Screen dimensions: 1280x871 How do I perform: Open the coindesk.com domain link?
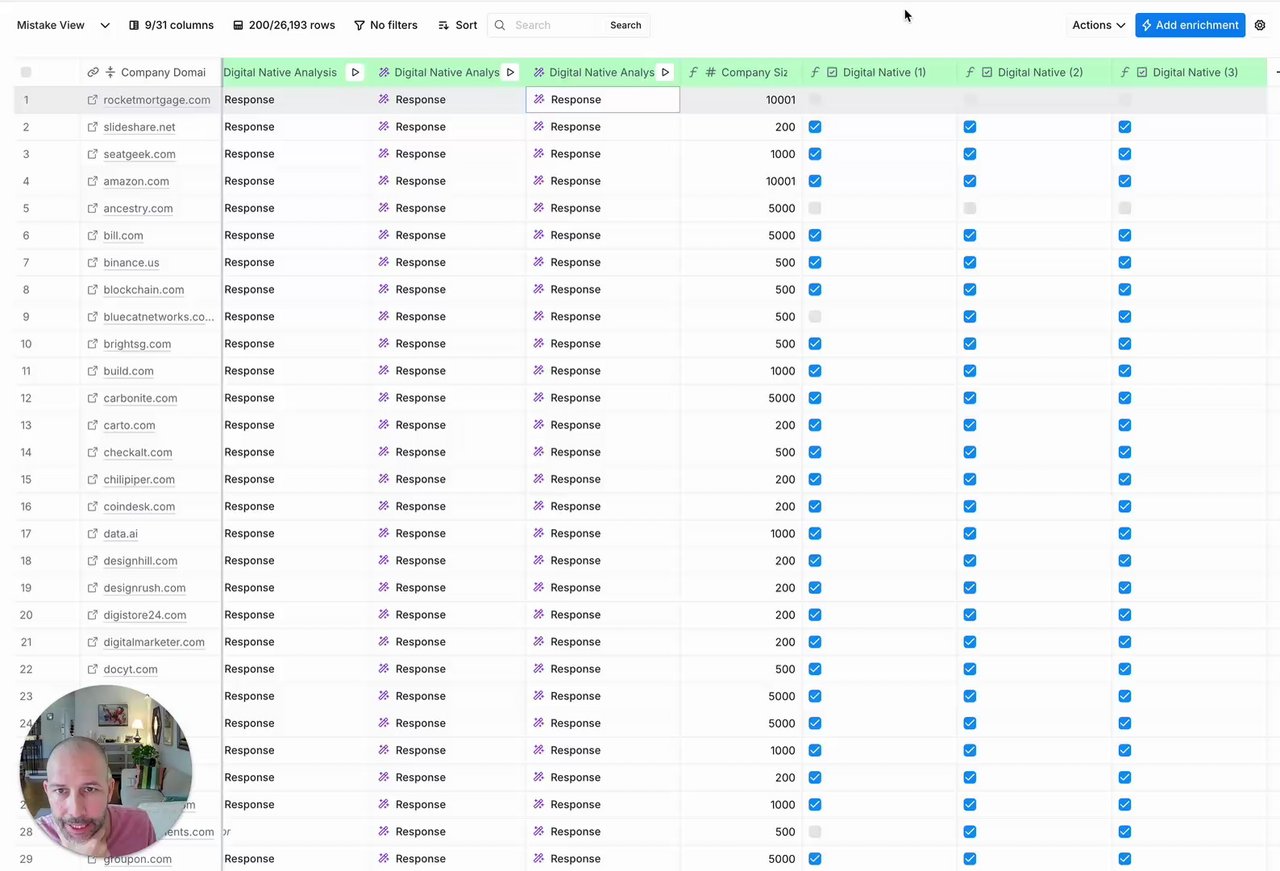coord(139,506)
